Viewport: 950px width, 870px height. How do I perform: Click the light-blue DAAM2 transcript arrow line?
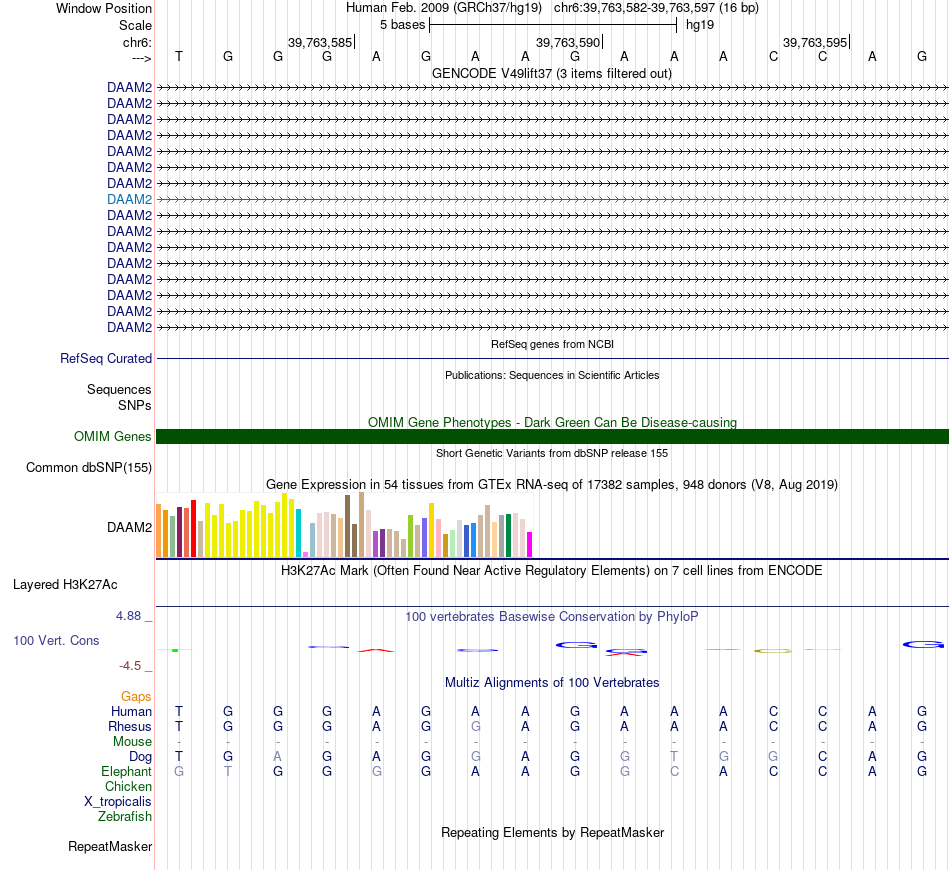pos(552,199)
